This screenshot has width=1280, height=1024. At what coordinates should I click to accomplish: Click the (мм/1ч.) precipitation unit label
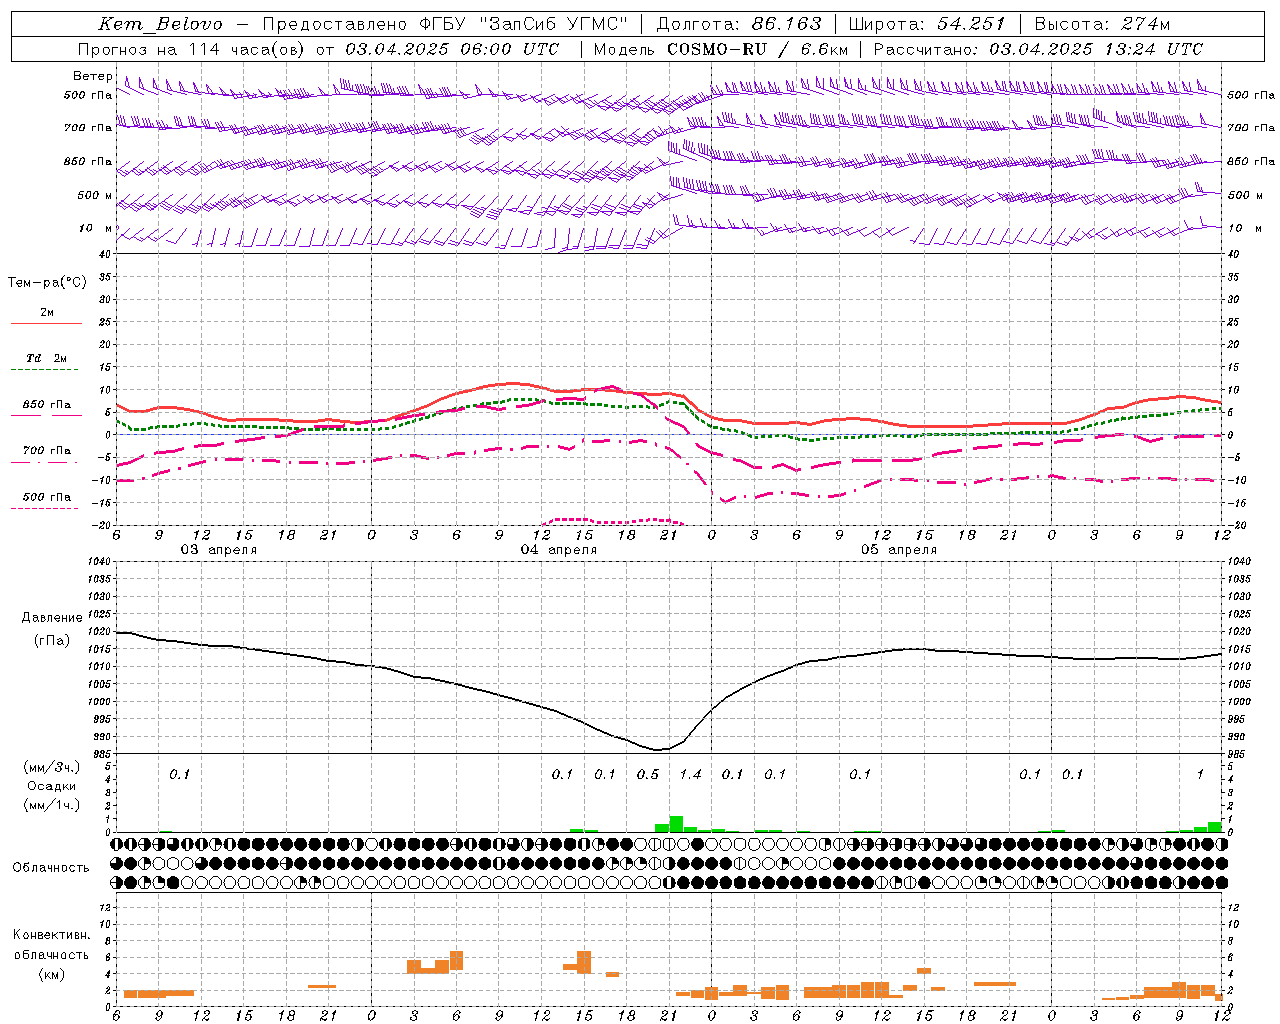pyautogui.click(x=51, y=805)
